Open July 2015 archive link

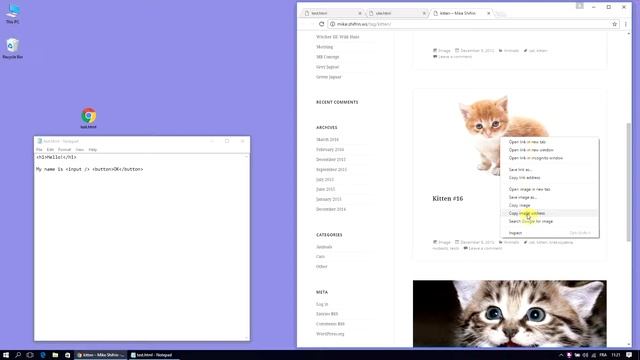(x=325, y=180)
